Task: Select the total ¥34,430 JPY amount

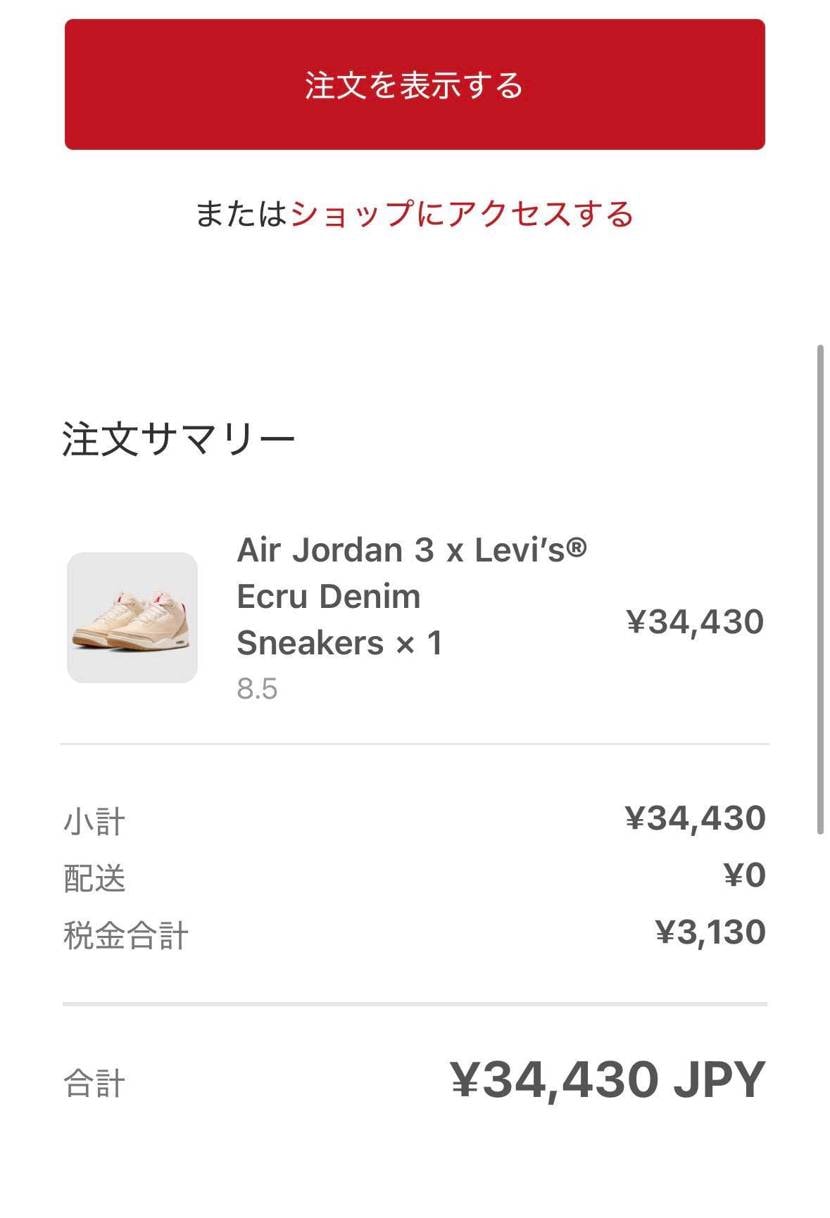Action: [608, 1079]
